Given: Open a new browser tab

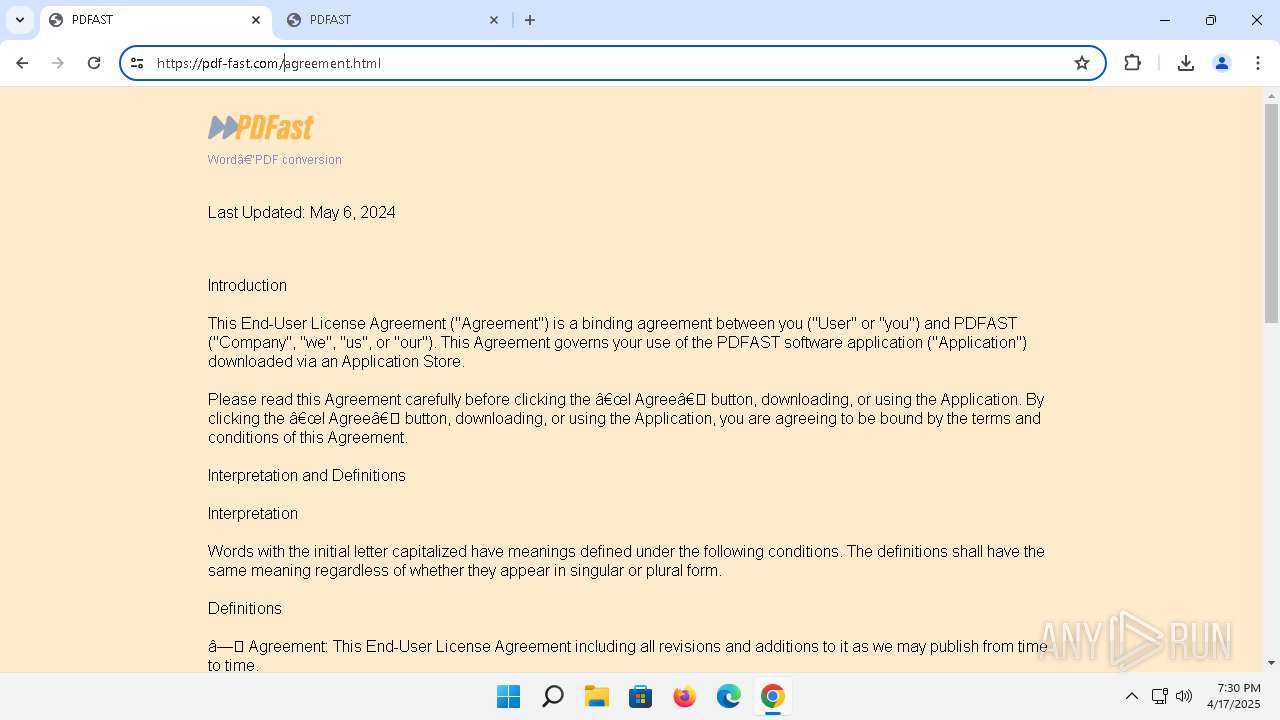Looking at the screenshot, I should [530, 20].
